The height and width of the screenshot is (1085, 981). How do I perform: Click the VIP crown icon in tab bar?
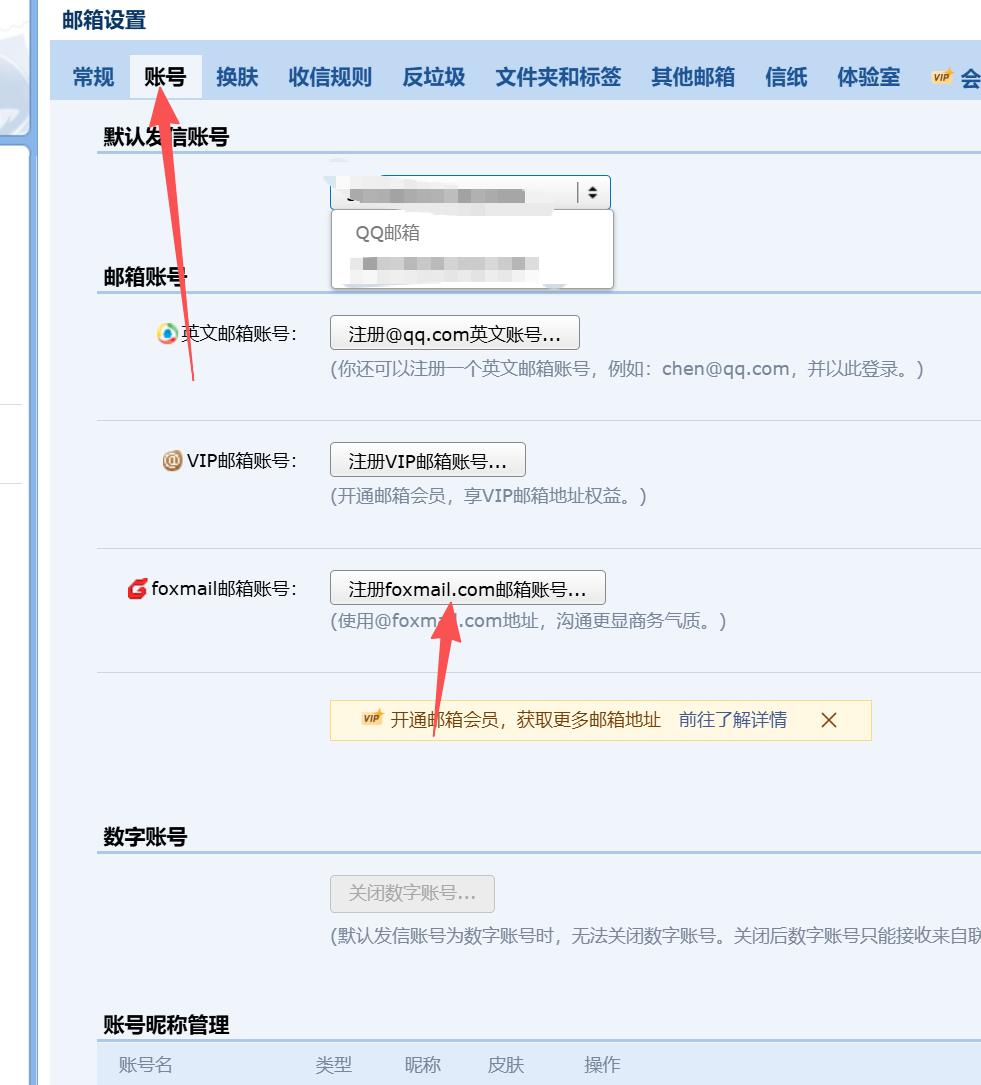point(942,77)
